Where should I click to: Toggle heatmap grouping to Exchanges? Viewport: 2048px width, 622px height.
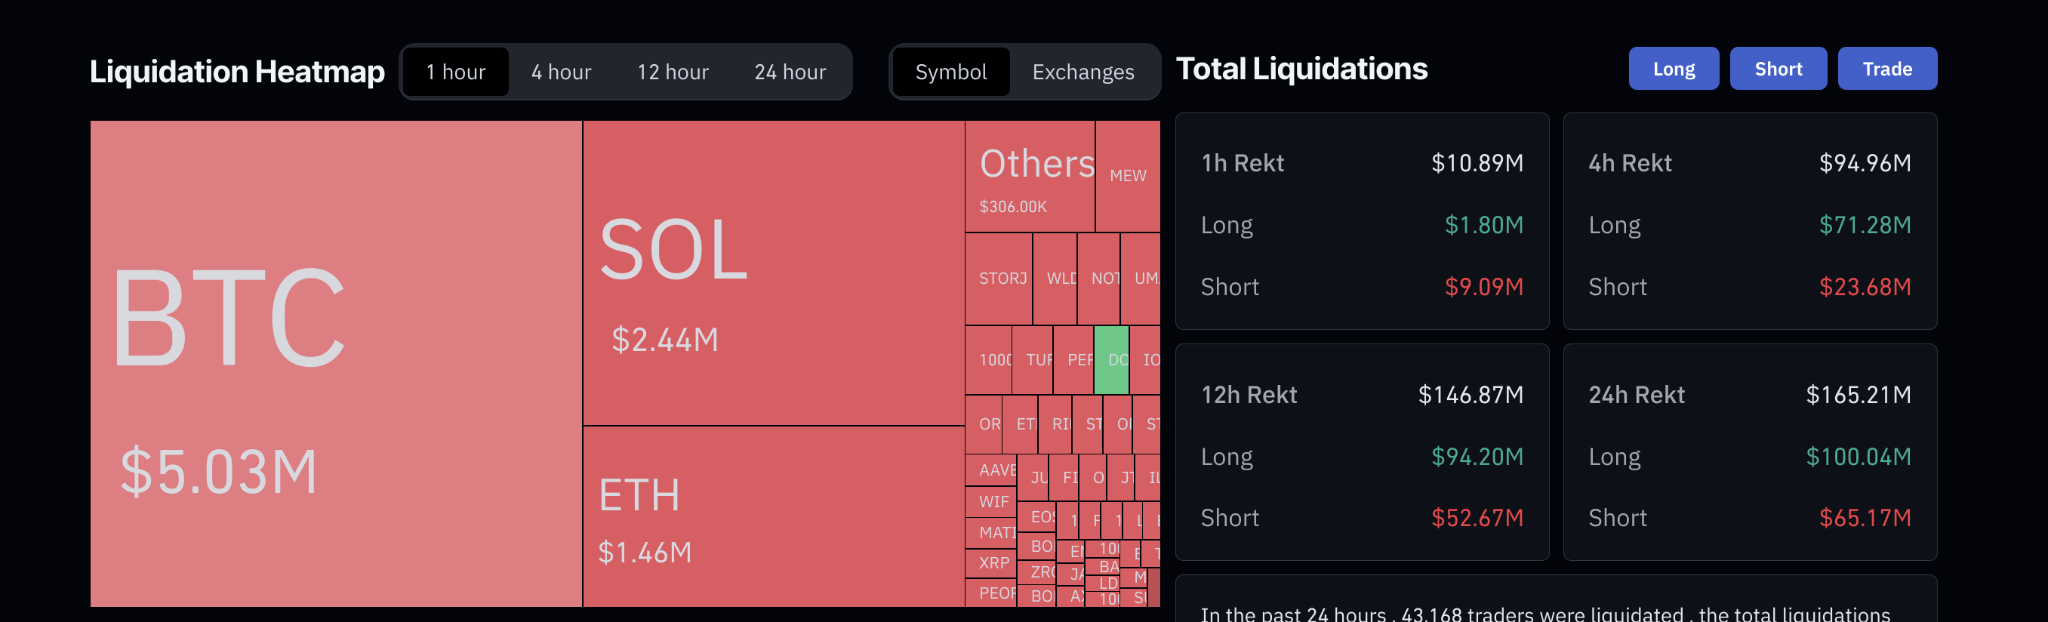pos(1083,72)
